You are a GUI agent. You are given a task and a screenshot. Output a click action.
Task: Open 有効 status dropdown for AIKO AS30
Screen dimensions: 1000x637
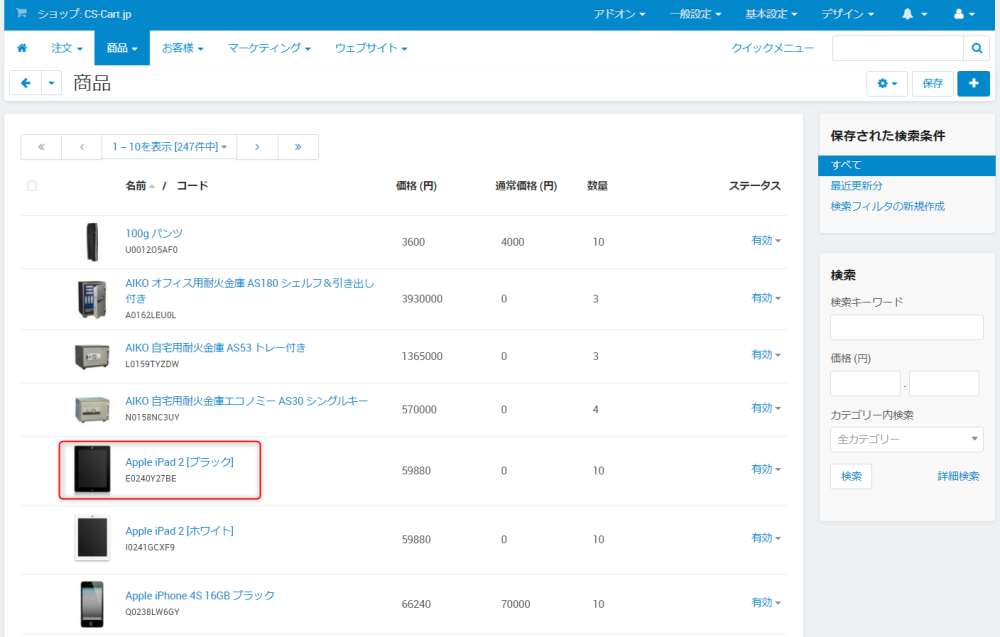[766, 408]
